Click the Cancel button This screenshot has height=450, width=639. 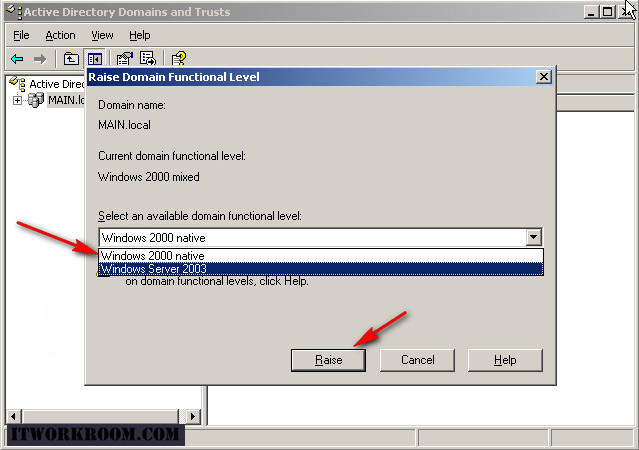[417, 360]
